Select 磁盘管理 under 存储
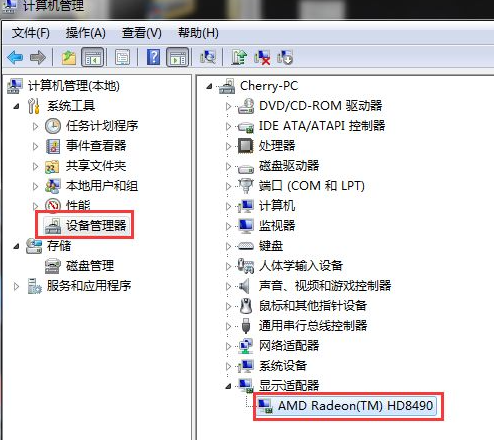 click(x=80, y=266)
